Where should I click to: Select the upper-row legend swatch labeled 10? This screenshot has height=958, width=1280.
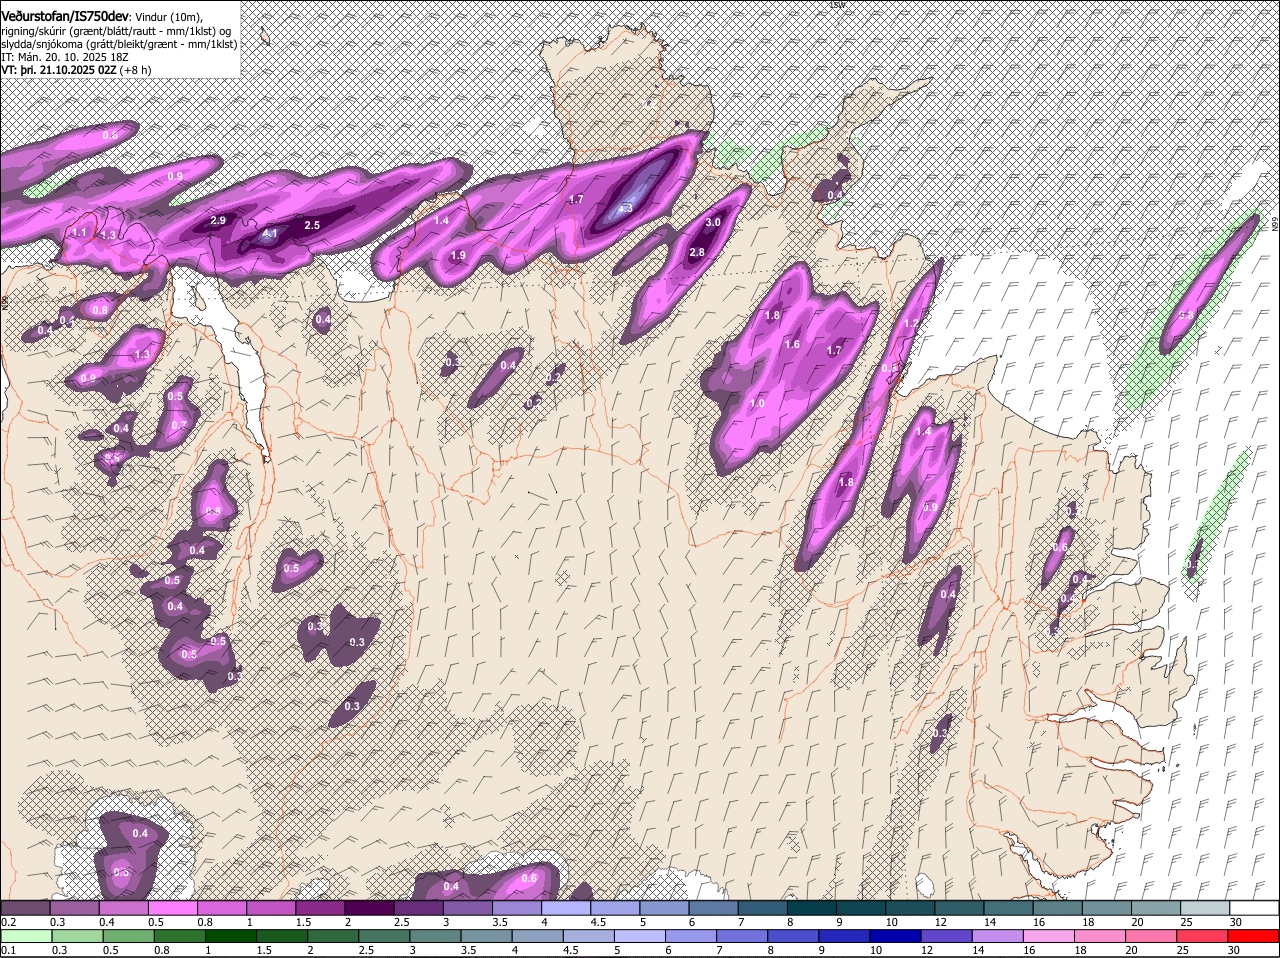909,907
